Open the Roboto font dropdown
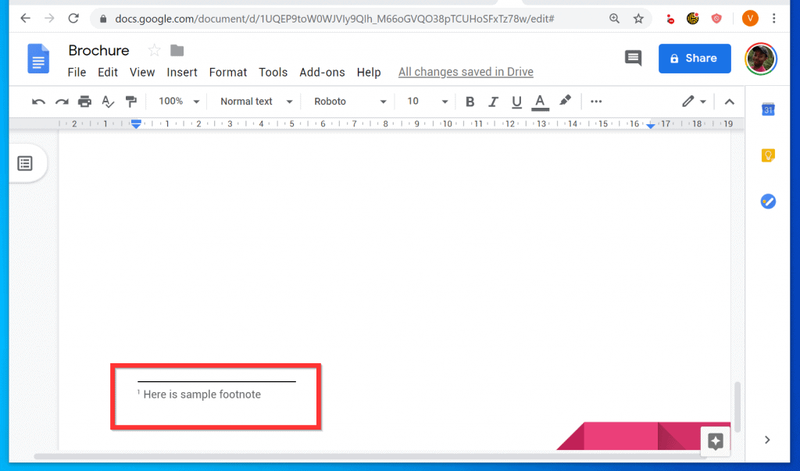The image size is (800, 471). pyautogui.click(x=349, y=102)
